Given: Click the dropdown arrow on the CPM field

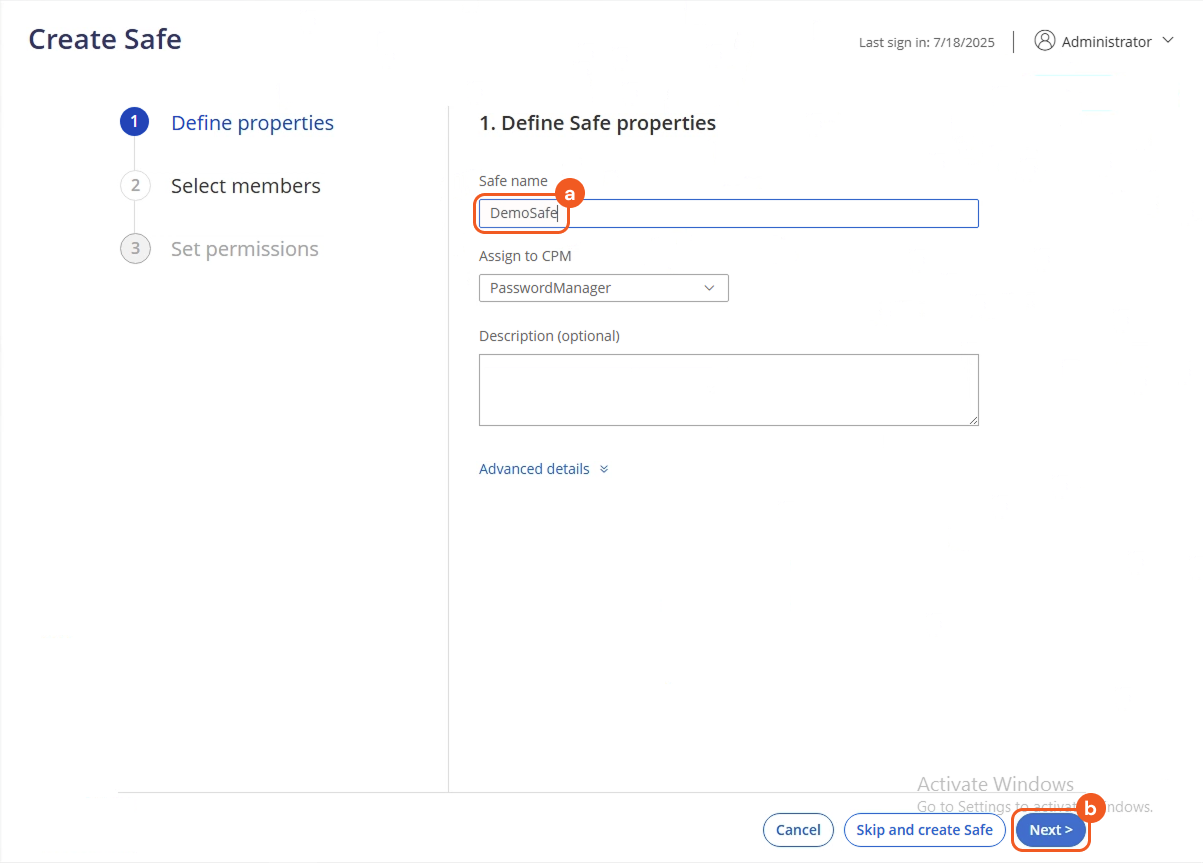Looking at the screenshot, I should coord(710,288).
